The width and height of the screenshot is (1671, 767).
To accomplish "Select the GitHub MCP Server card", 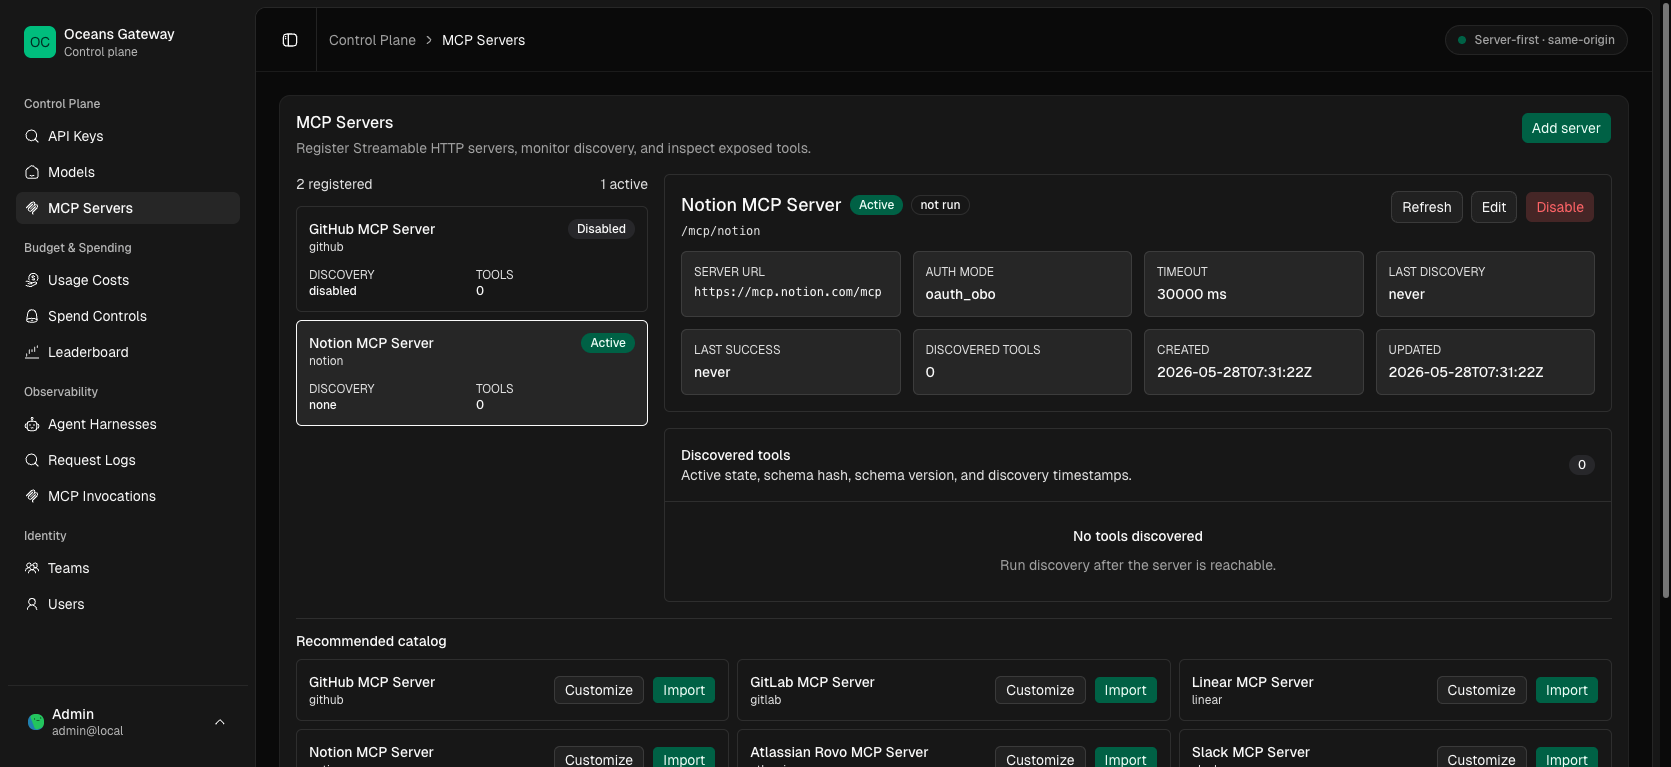I will click(472, 259).
